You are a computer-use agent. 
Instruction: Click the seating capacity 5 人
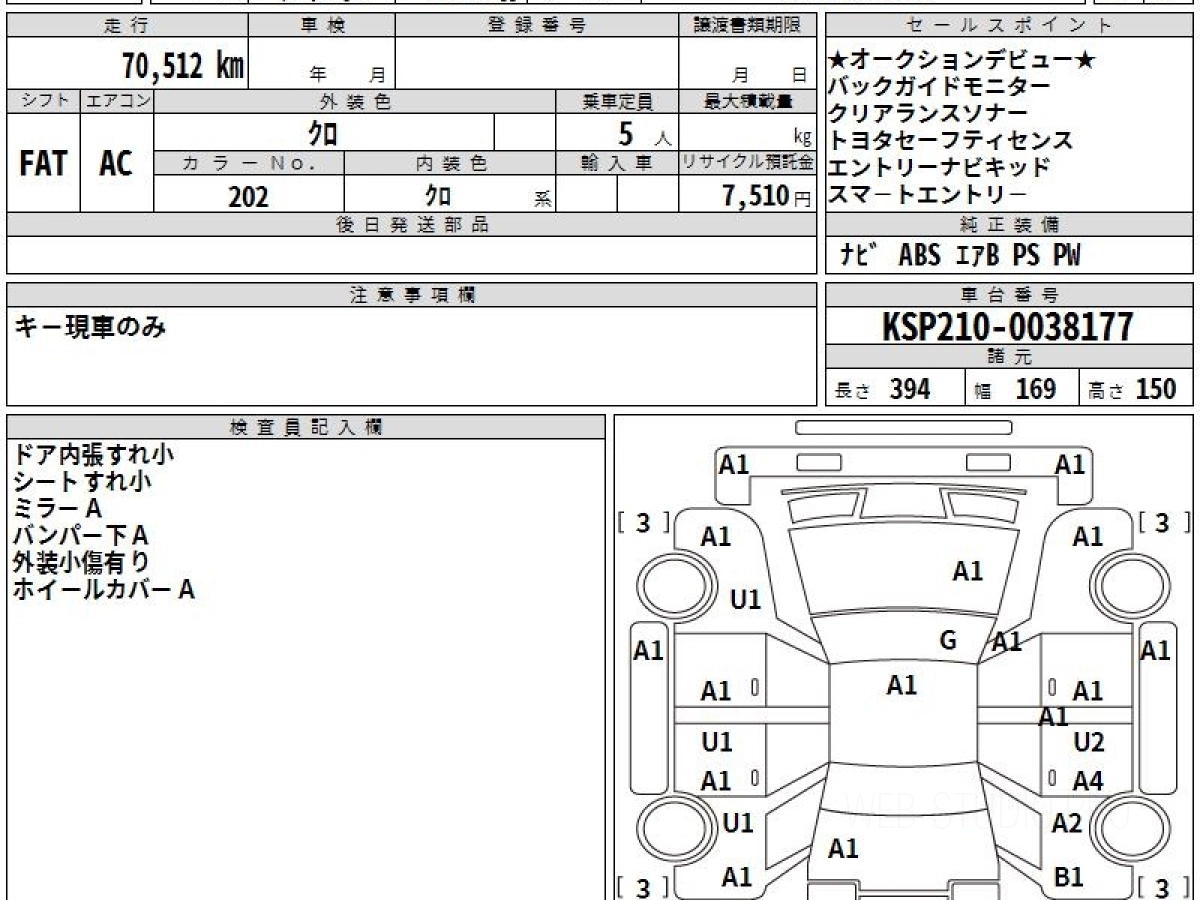tap(644, 134)
